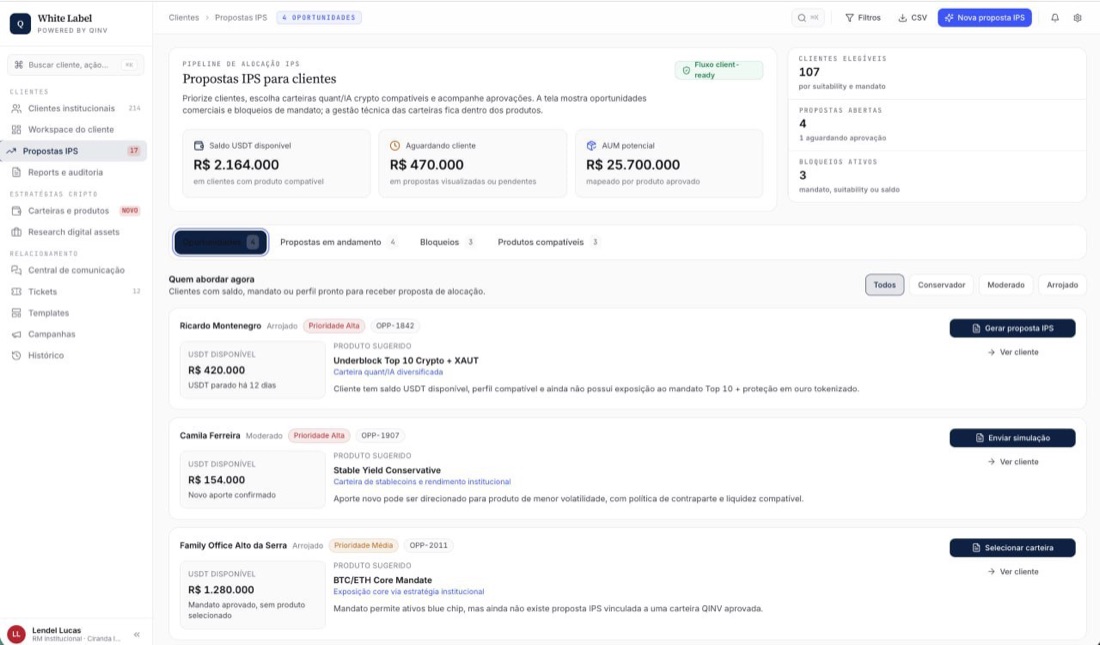Click the 4 Oportunidades badge
1100x645 pixels.
coord(319,18)
